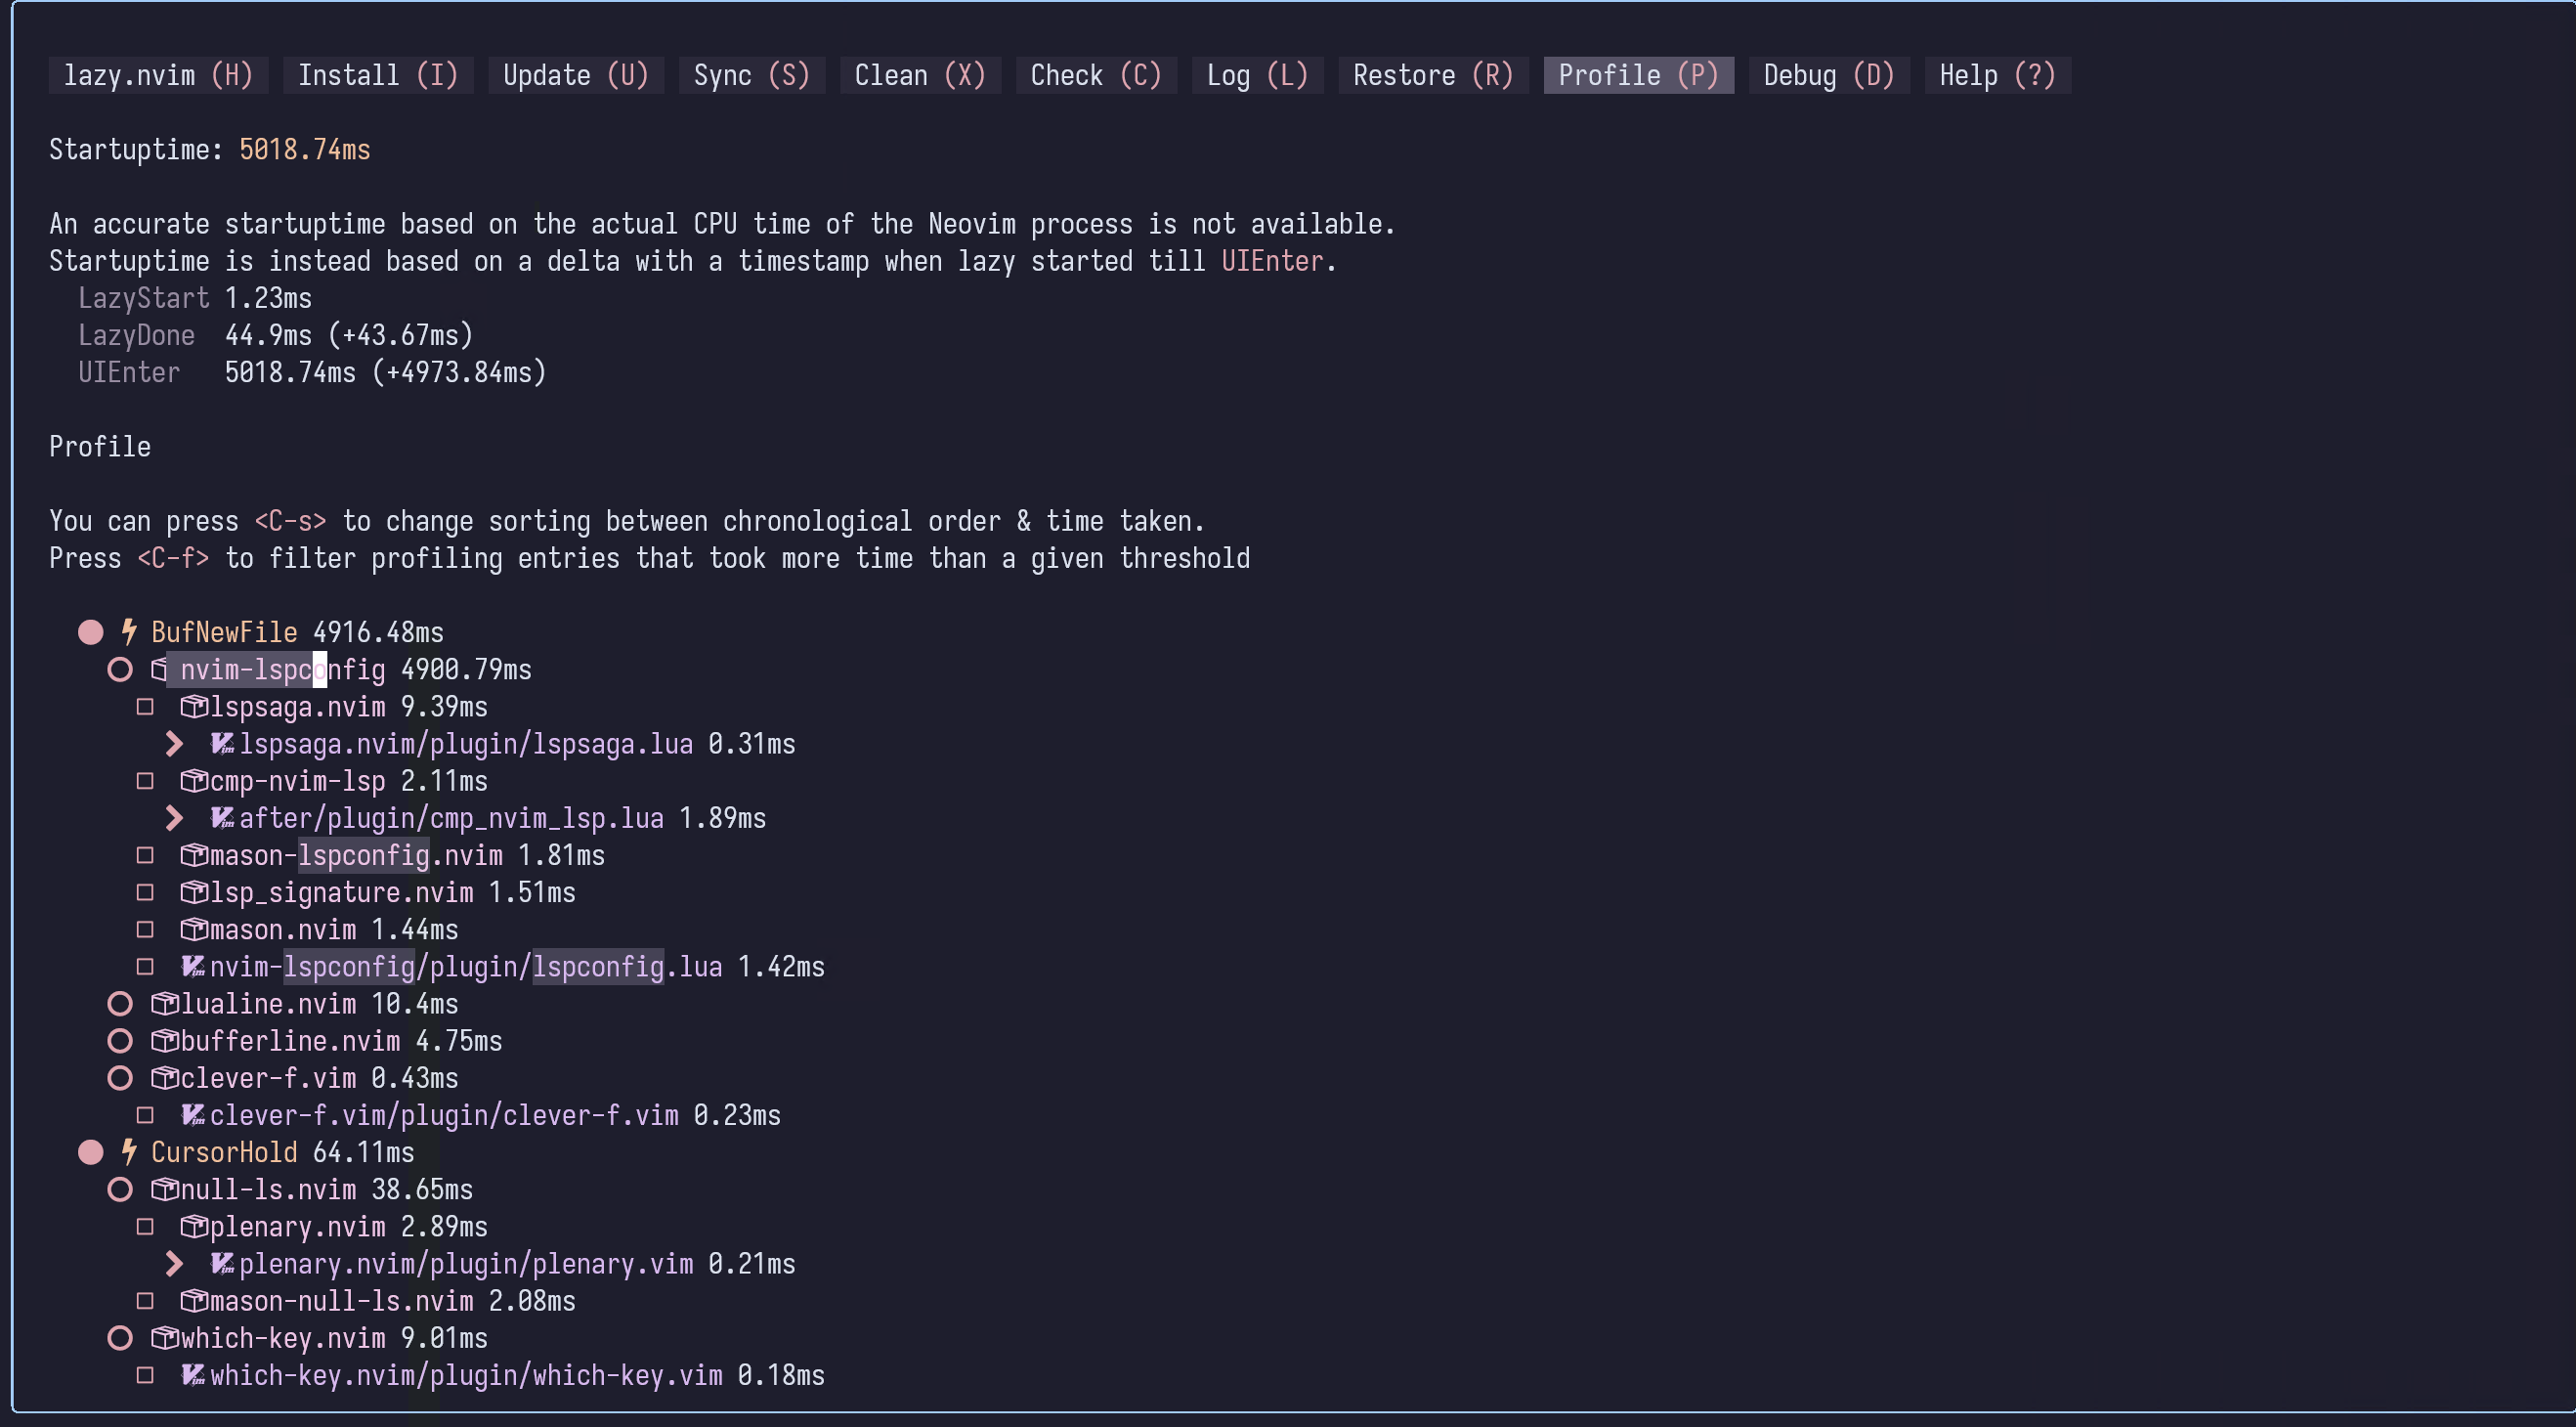Expand the chevron before after/plugin/cmp_nvim_lsp.lua
Screen dimensions: 2576x1427
click(x=176, y=817)
